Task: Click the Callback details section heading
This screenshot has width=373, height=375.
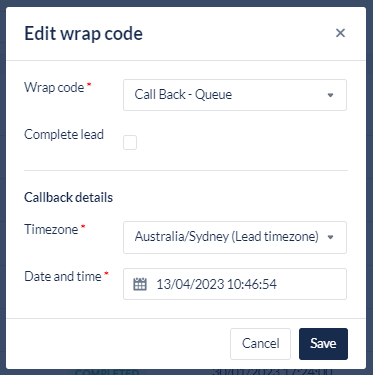Action: pos(68,197)
